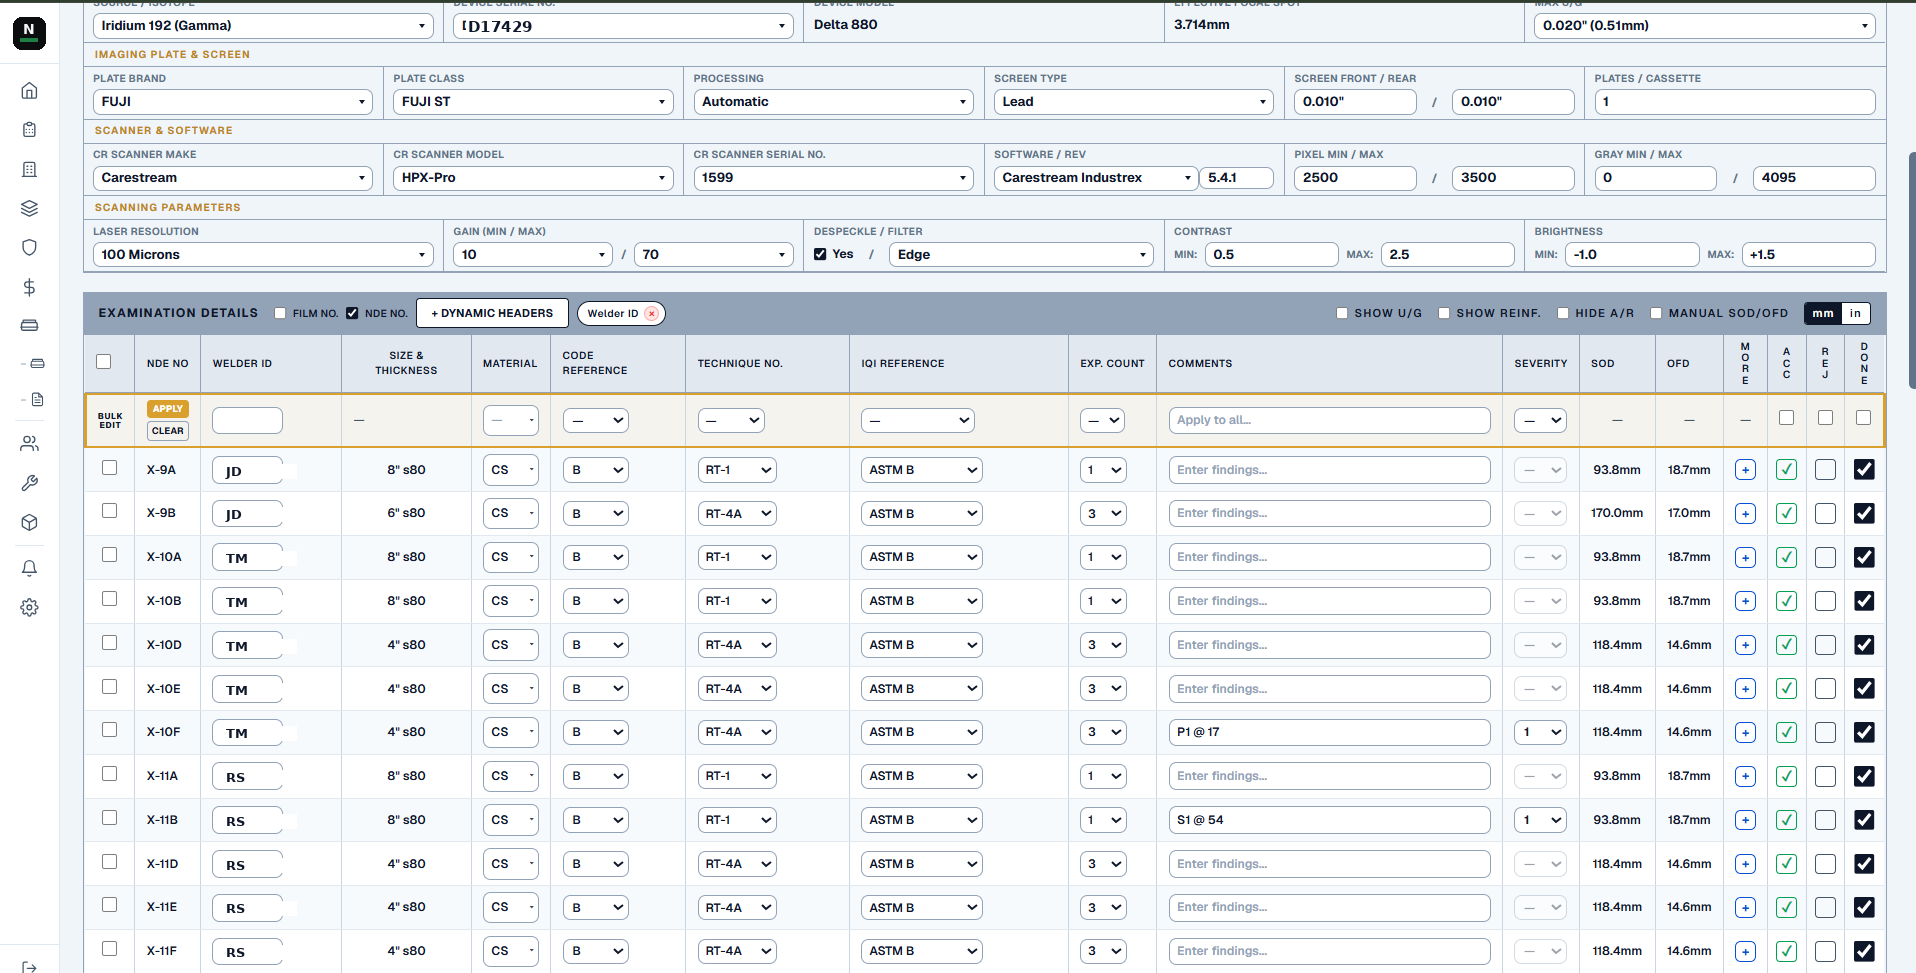Open the Plate Brand FUJI dropdown
Image resolution: width=1916 pixels, height=973 pixels.
(233, 102)
